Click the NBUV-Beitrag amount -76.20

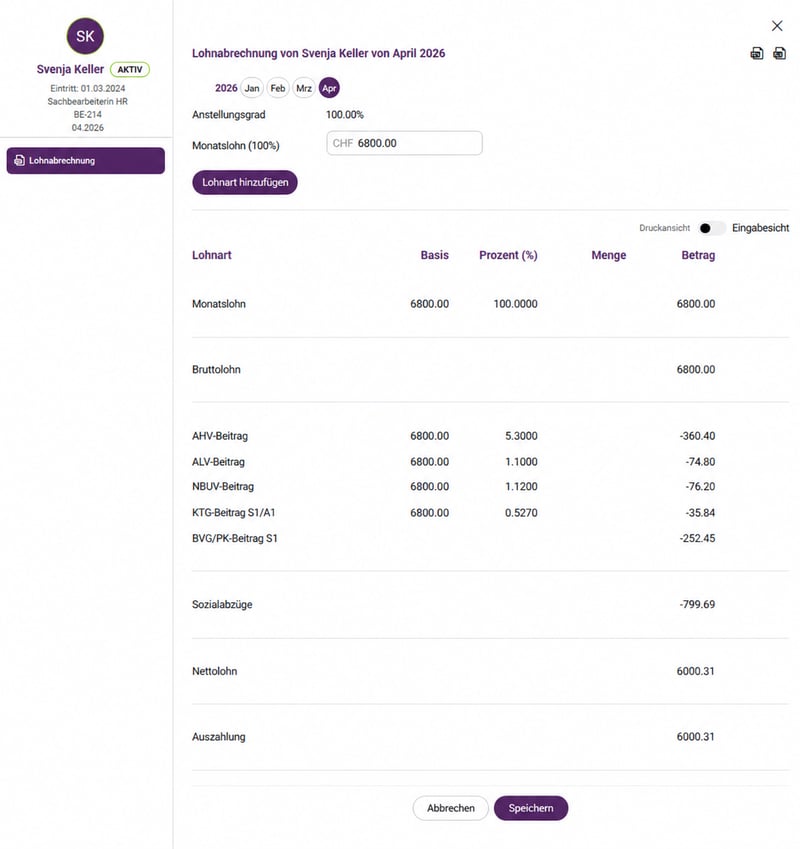pyautogui.click(x=700, y=486)
